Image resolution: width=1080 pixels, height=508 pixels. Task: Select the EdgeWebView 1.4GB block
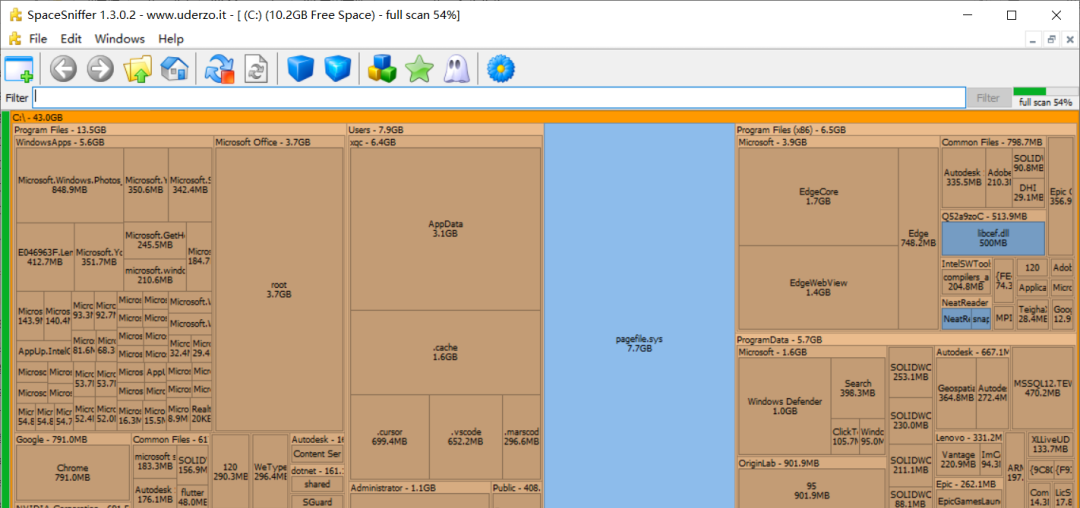point(818,287)
